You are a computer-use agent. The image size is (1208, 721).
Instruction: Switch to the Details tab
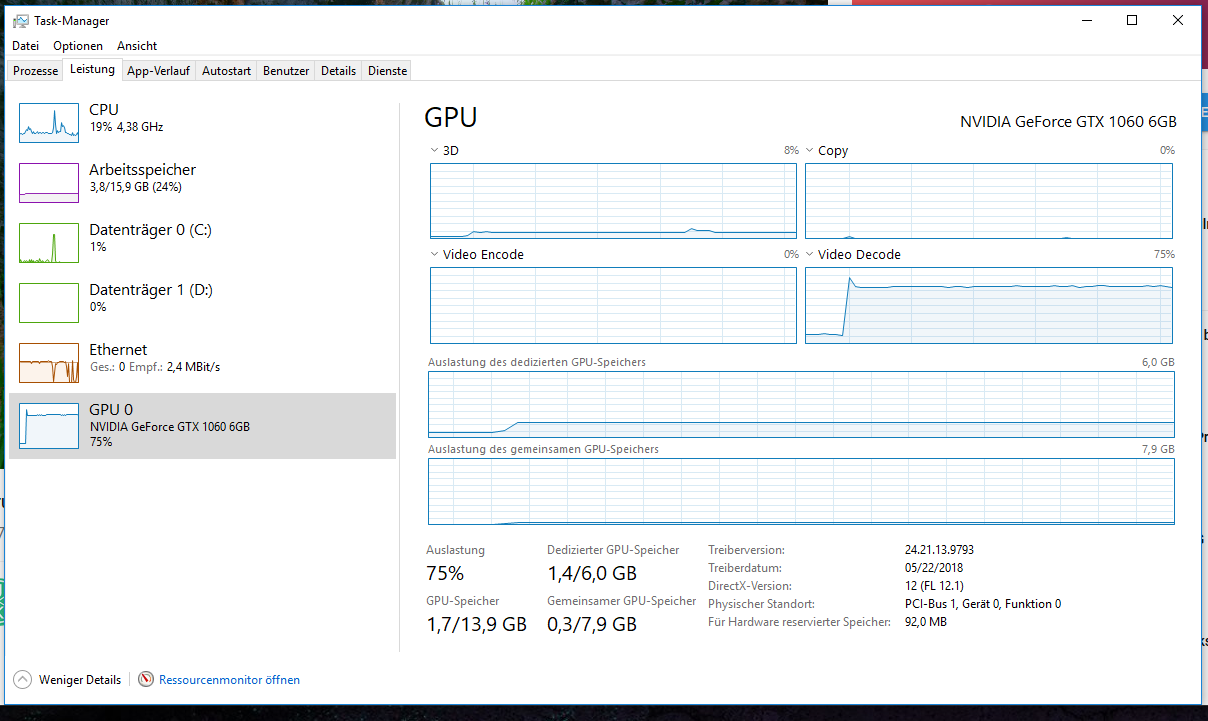tap(339, 71)
